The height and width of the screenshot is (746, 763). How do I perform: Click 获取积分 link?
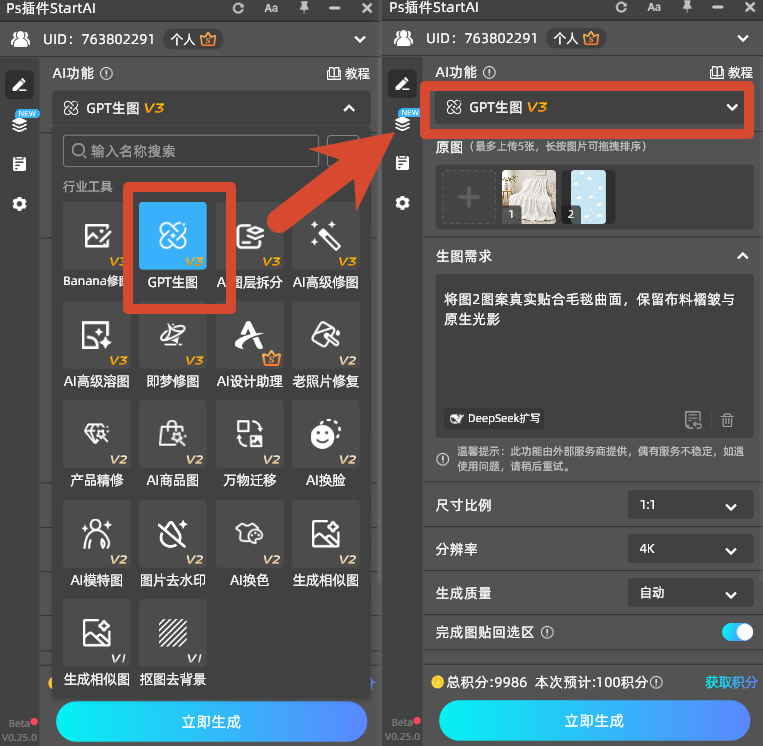point(731,682)
